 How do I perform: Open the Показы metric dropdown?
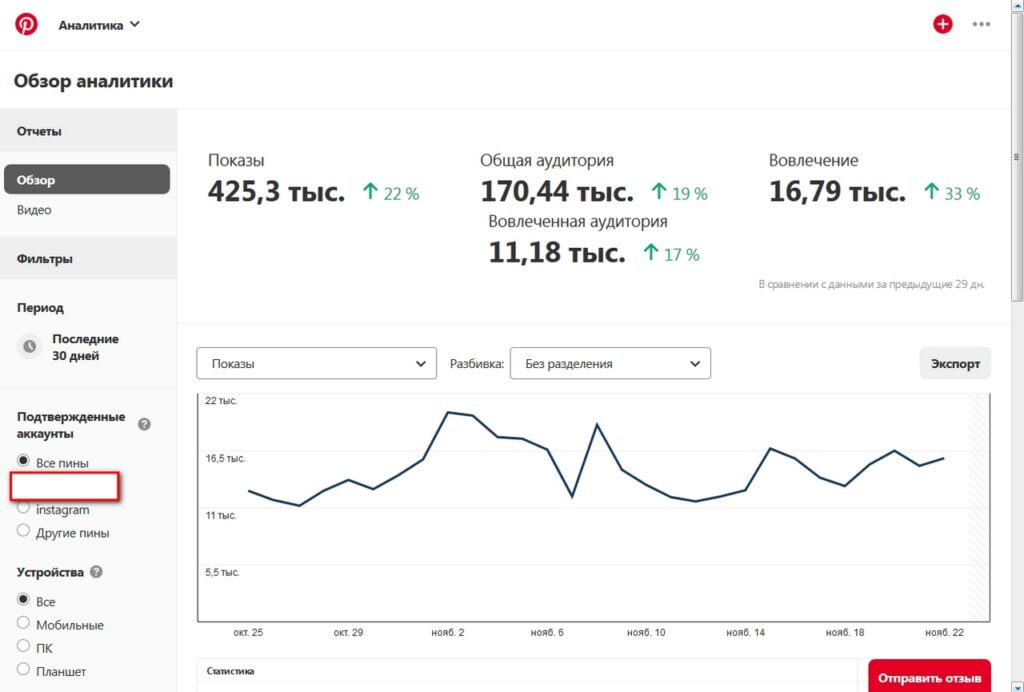tap(317, 364)
